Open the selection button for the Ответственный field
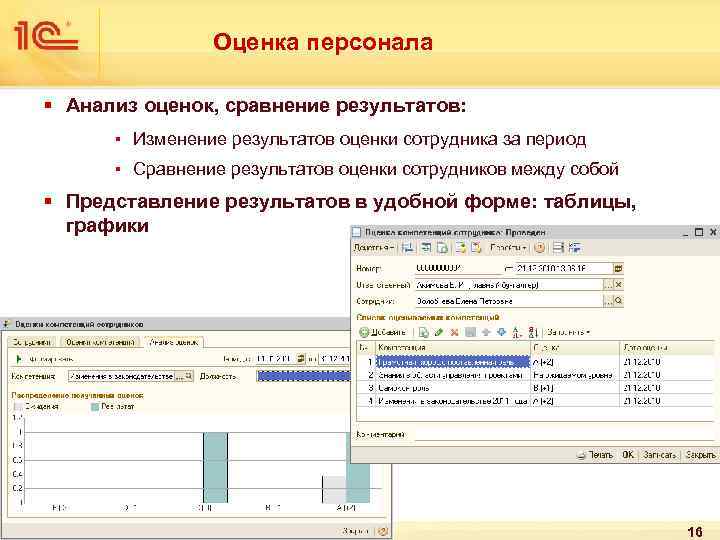The image size is (720, 540). tap(608, 285)
